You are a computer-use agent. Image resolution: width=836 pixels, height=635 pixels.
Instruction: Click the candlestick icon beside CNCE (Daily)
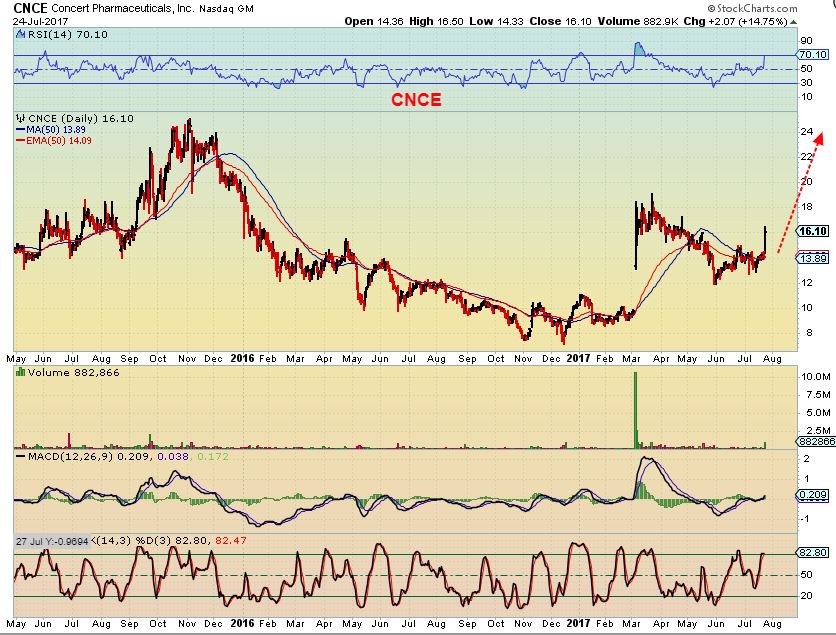21,118
